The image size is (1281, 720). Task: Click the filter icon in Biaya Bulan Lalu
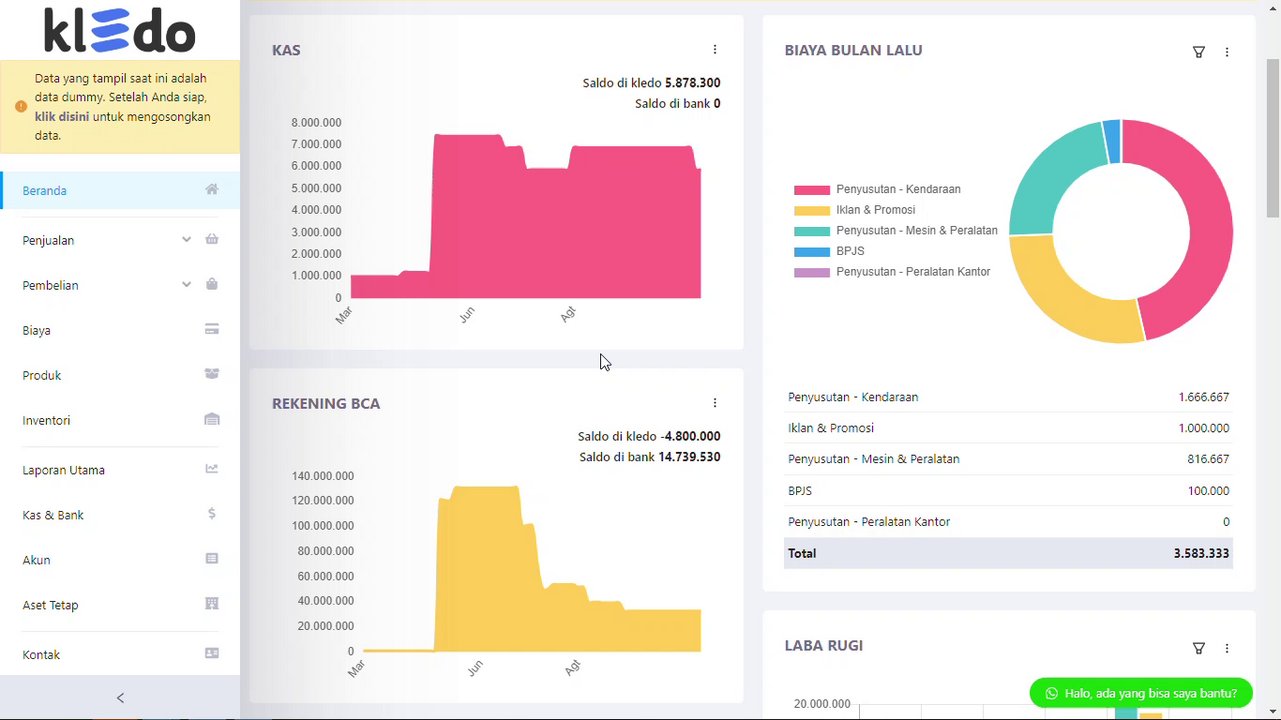click(x=1199, y=52)
